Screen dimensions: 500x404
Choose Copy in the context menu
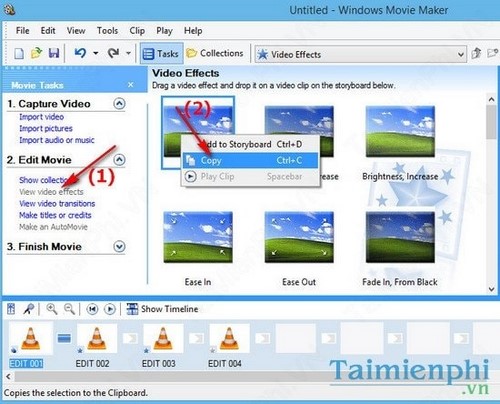[250, 160]
